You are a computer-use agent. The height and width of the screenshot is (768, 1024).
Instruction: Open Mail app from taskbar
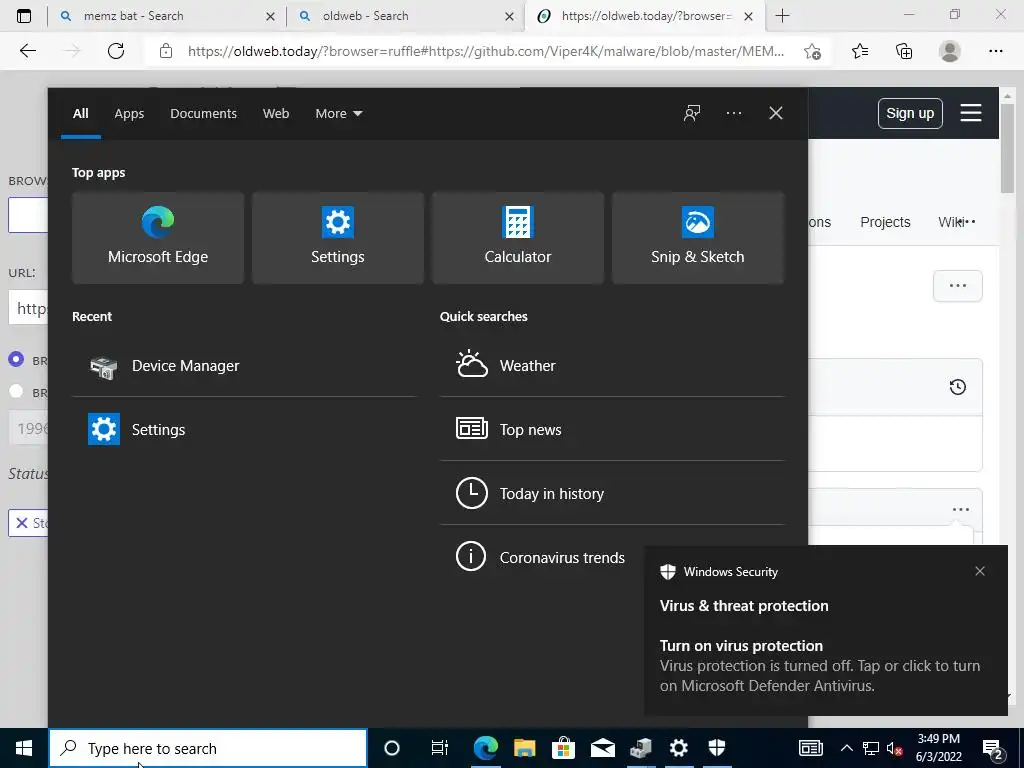(x=602, y=748)
